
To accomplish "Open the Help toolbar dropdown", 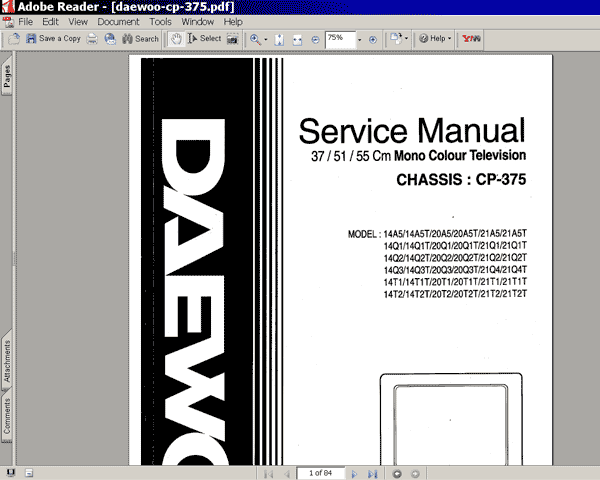I will click(x=435, y=39).
